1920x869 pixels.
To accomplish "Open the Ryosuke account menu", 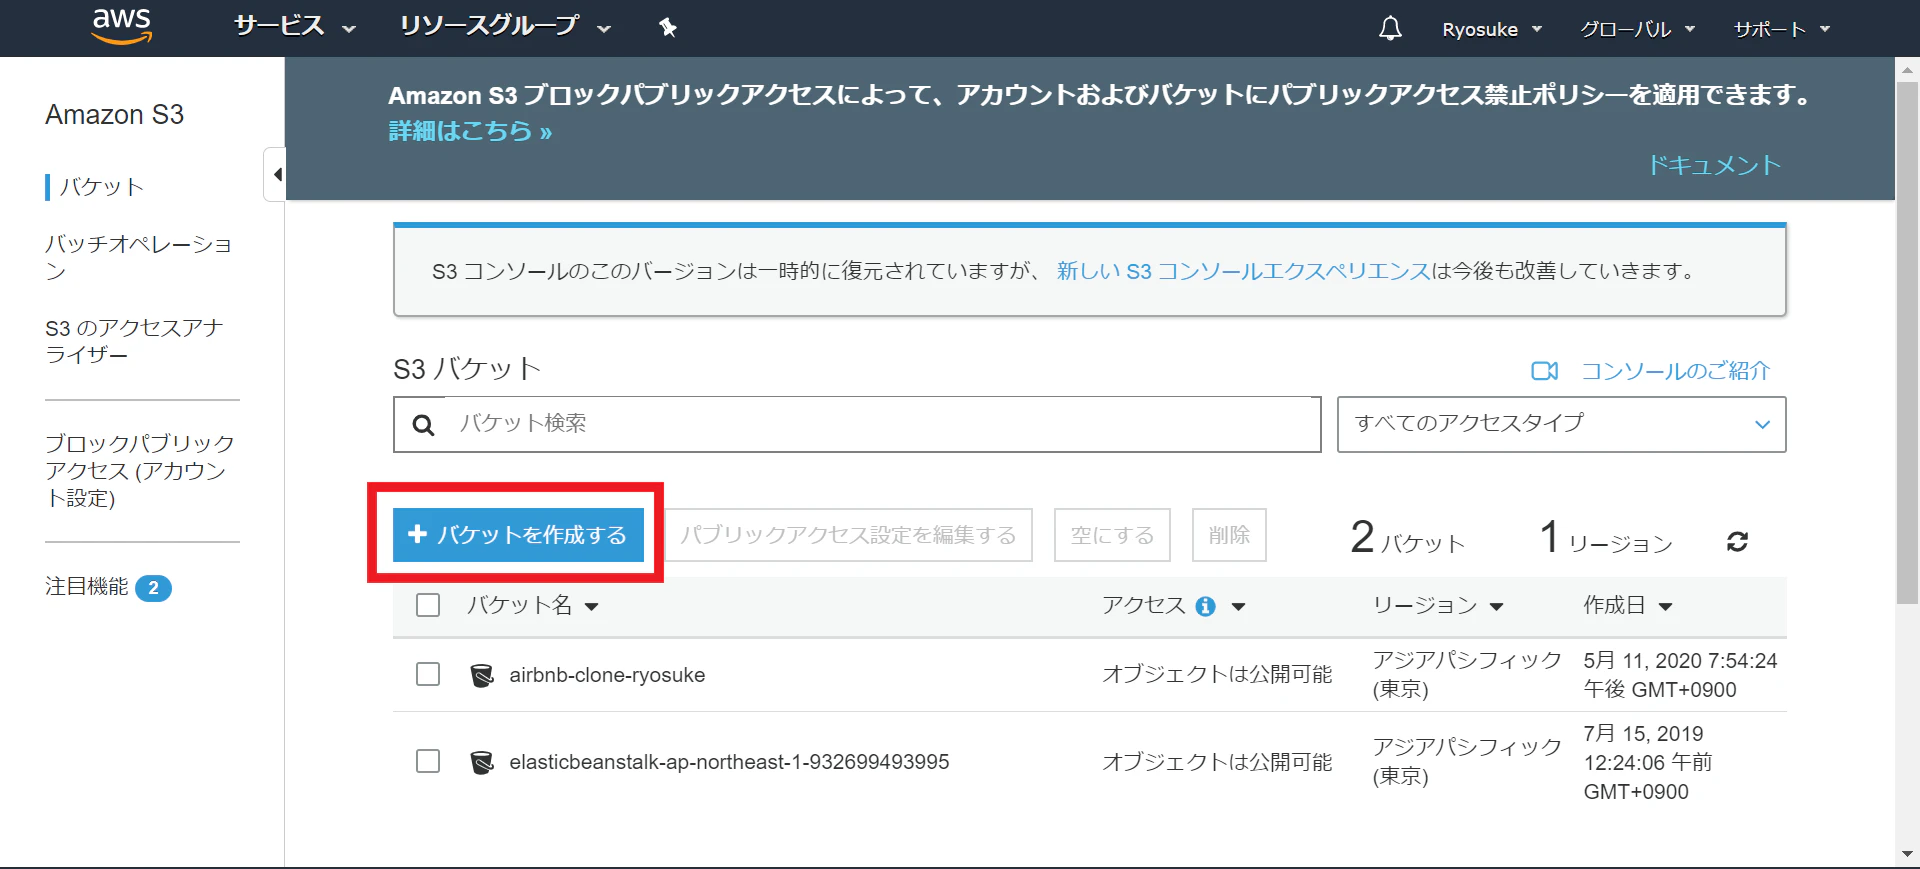I will pos(1492,29).
